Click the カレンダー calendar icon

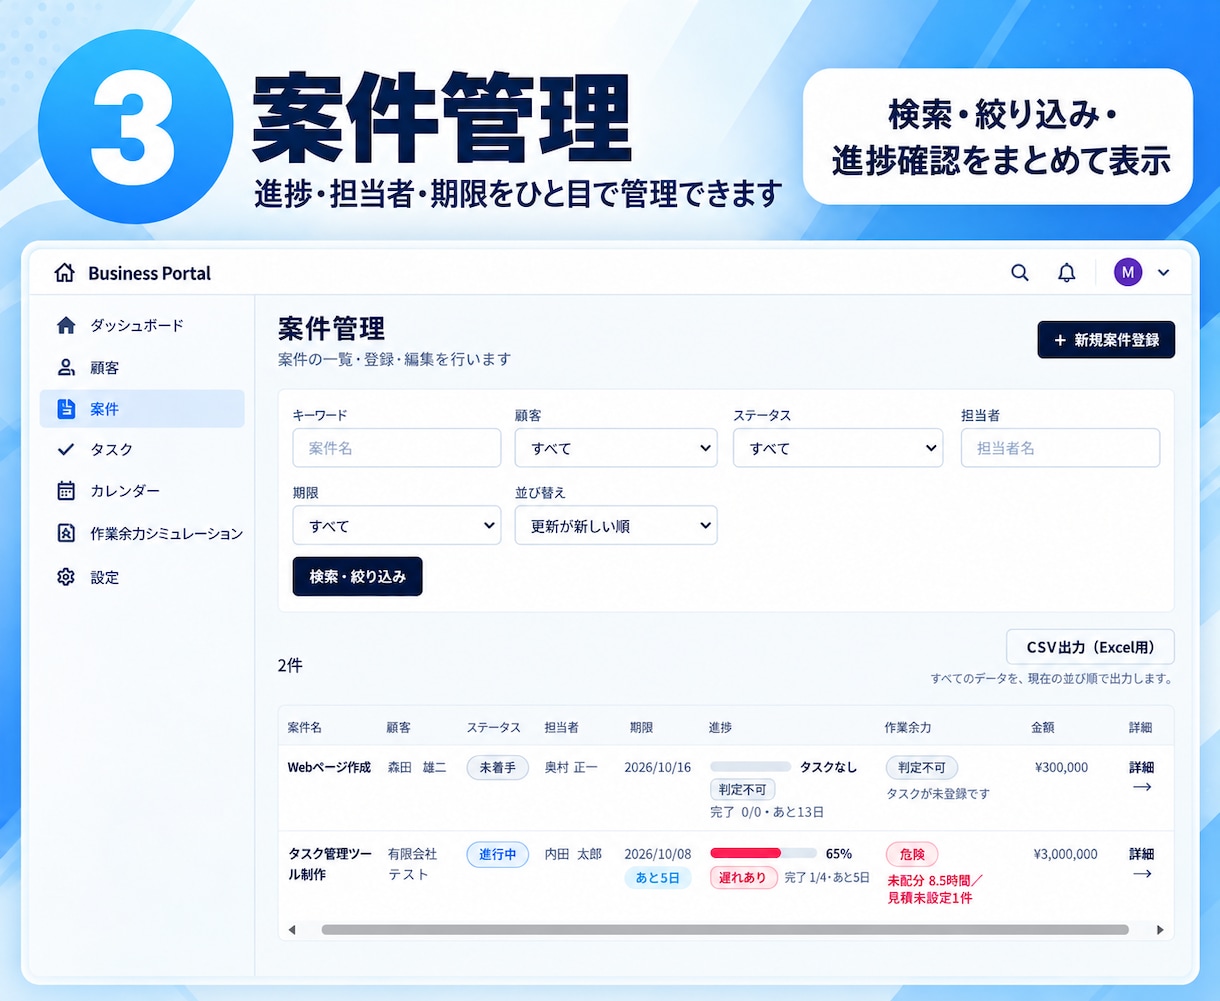[x=66, y=490]
